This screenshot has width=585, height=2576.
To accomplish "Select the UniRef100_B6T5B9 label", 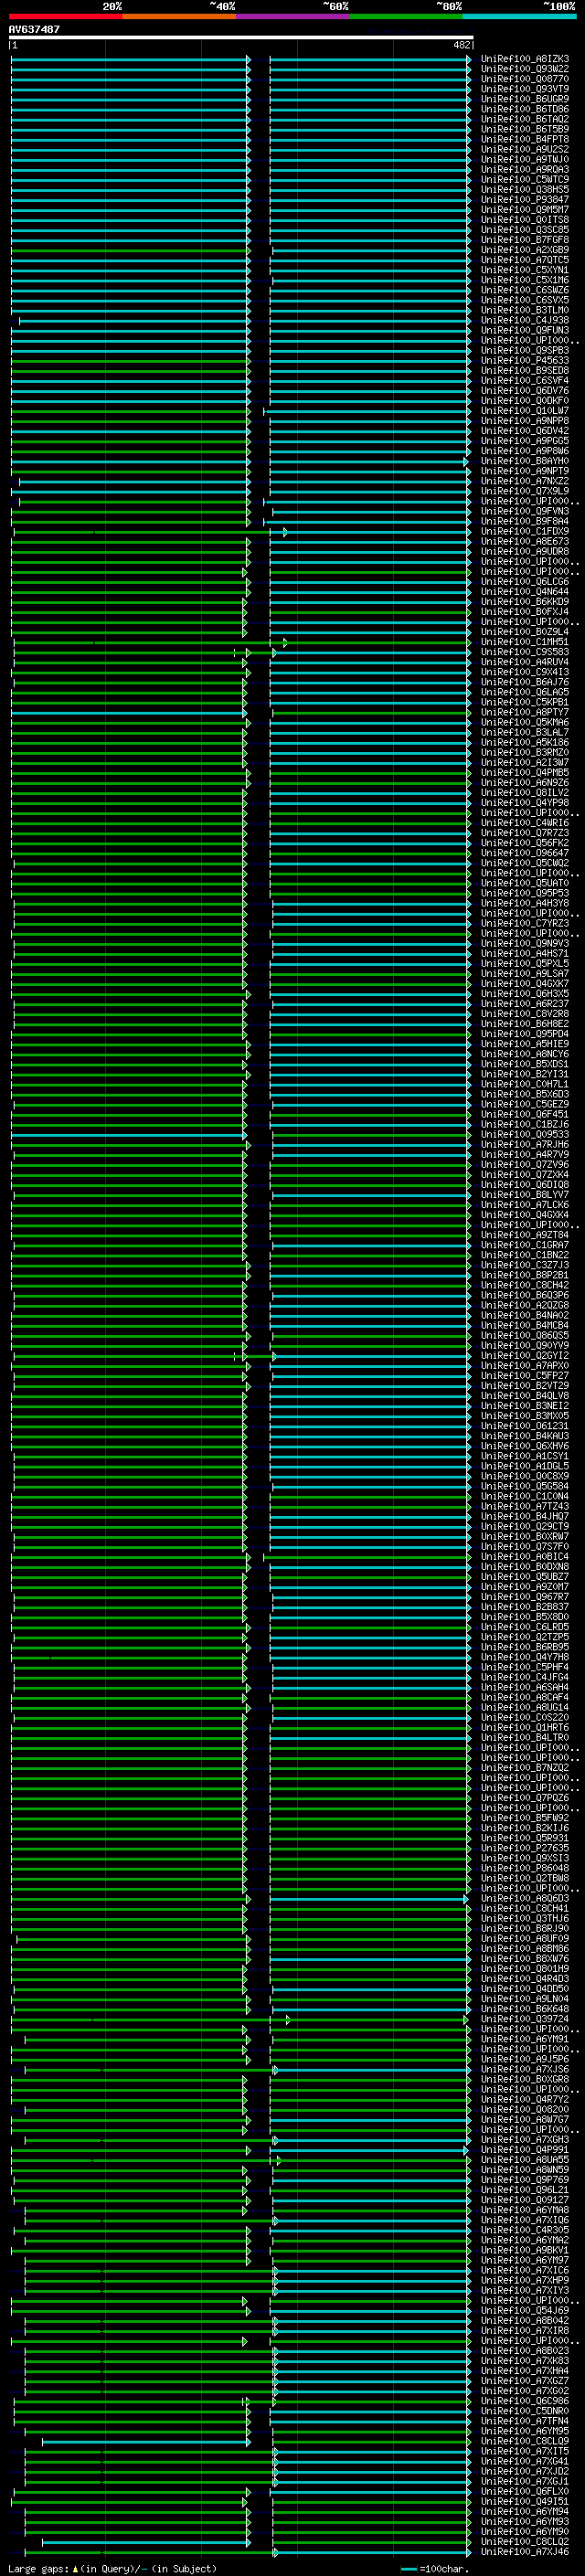I will (x=524, y=129).
